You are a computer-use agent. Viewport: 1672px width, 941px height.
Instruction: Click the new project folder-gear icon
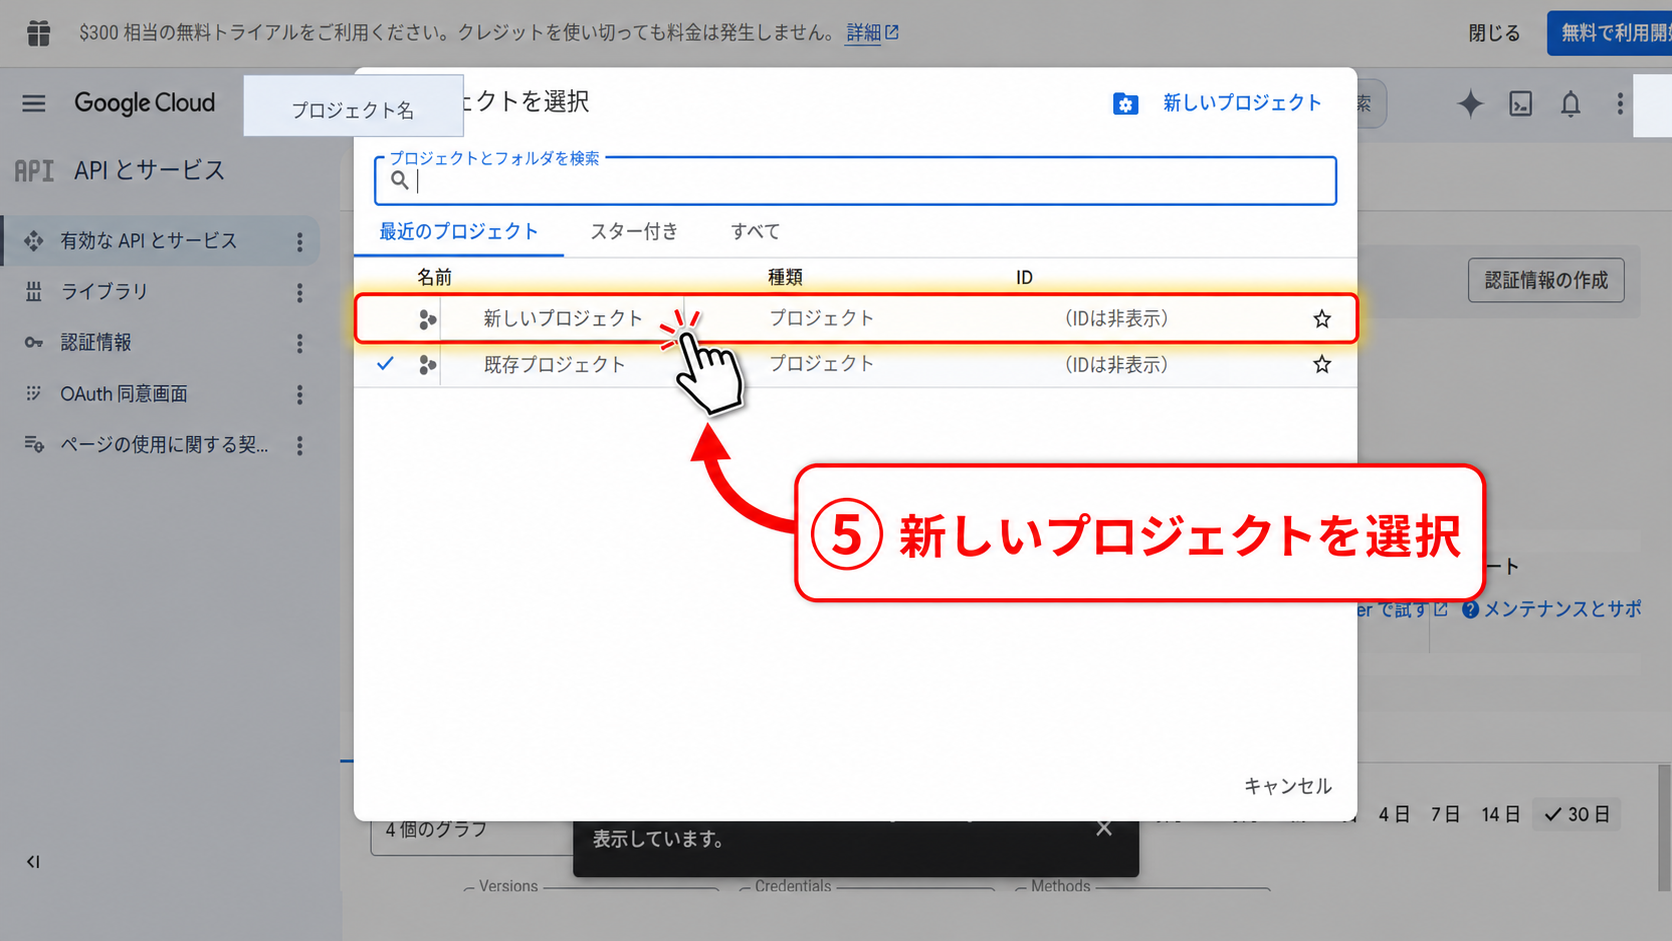coord(1125,104)
